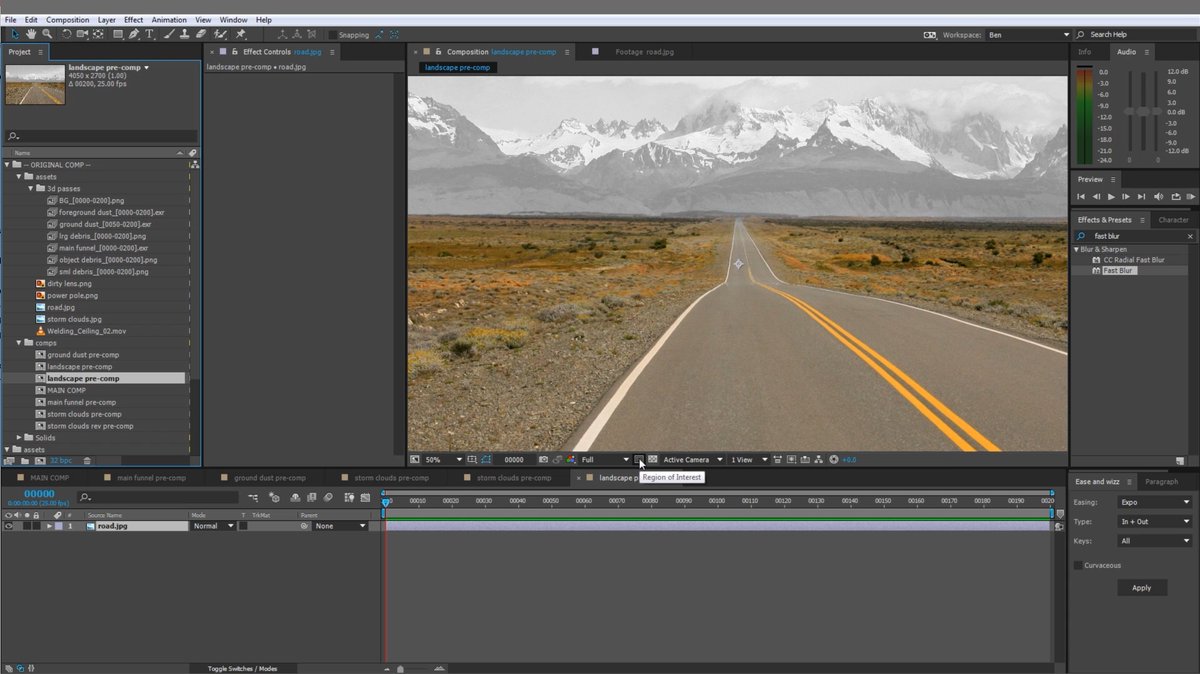1200x674 pixels.
Task: Open the Workspace Ben dropdown
Action: coord(1029,35)
